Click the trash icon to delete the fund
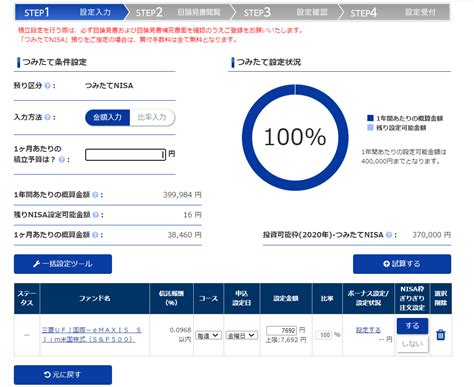Viewport: 474px width, 387px height. [x=441, y=334]
